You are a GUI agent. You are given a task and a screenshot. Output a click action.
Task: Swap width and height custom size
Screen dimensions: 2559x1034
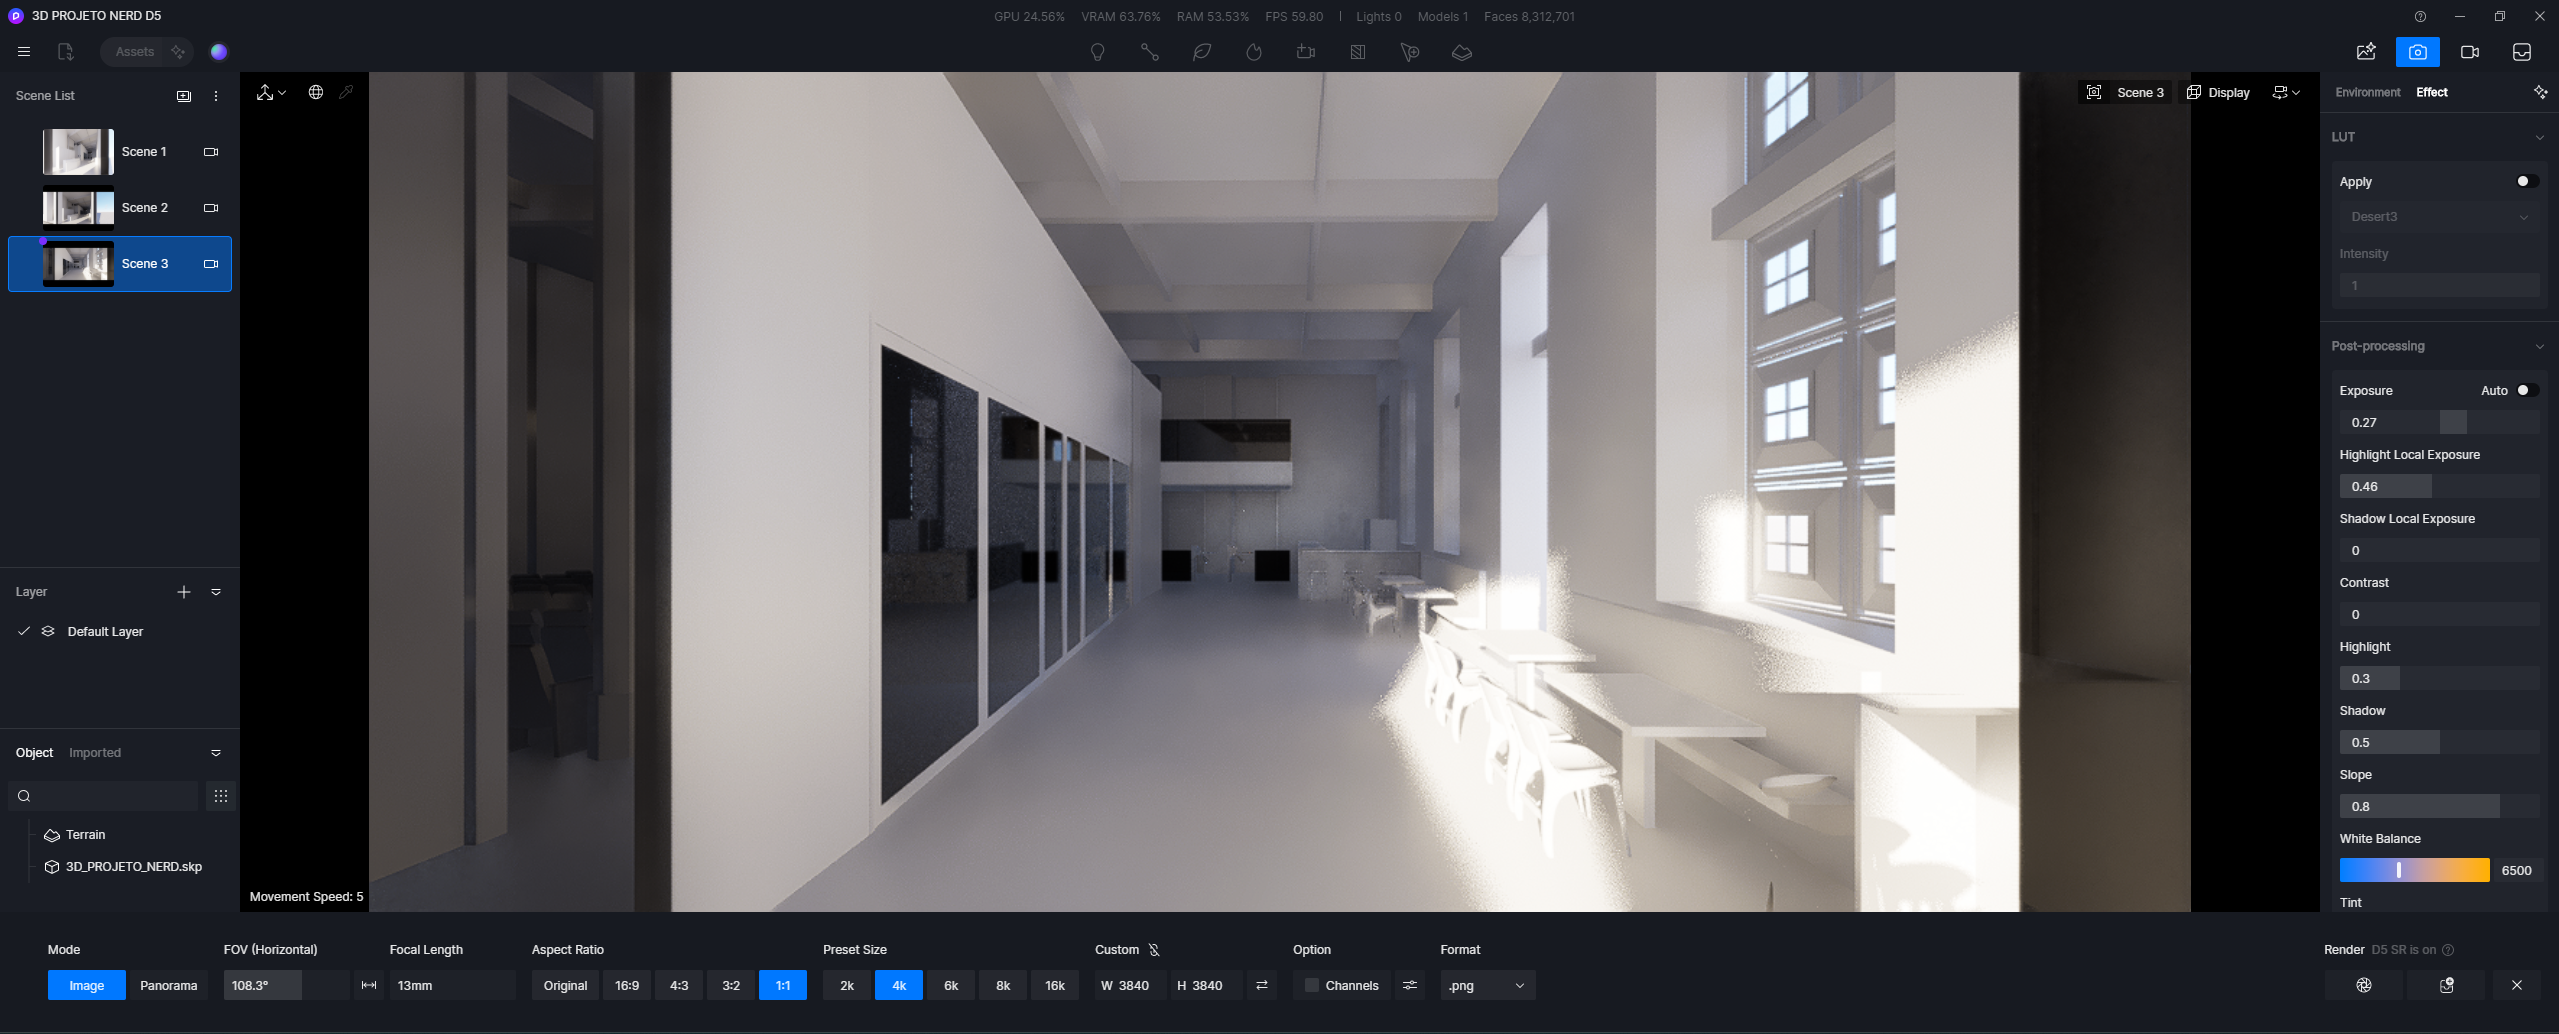point(1262,985)
